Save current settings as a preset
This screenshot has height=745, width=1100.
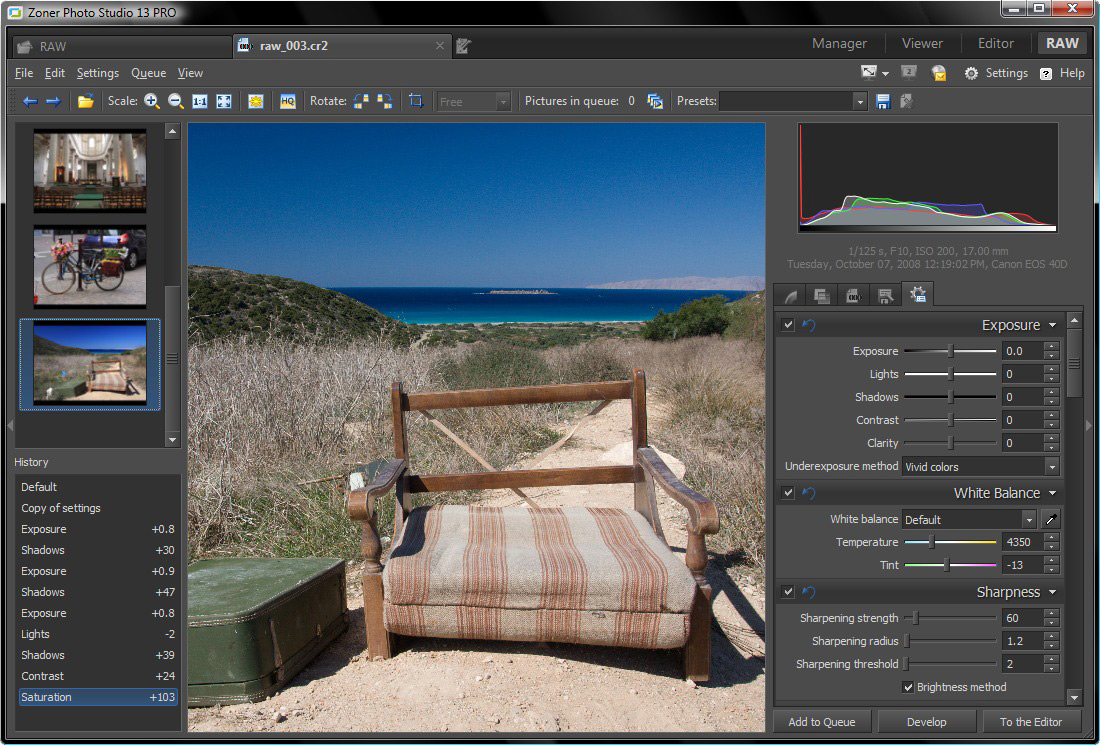pyautogui.click(x=885, y=100)
